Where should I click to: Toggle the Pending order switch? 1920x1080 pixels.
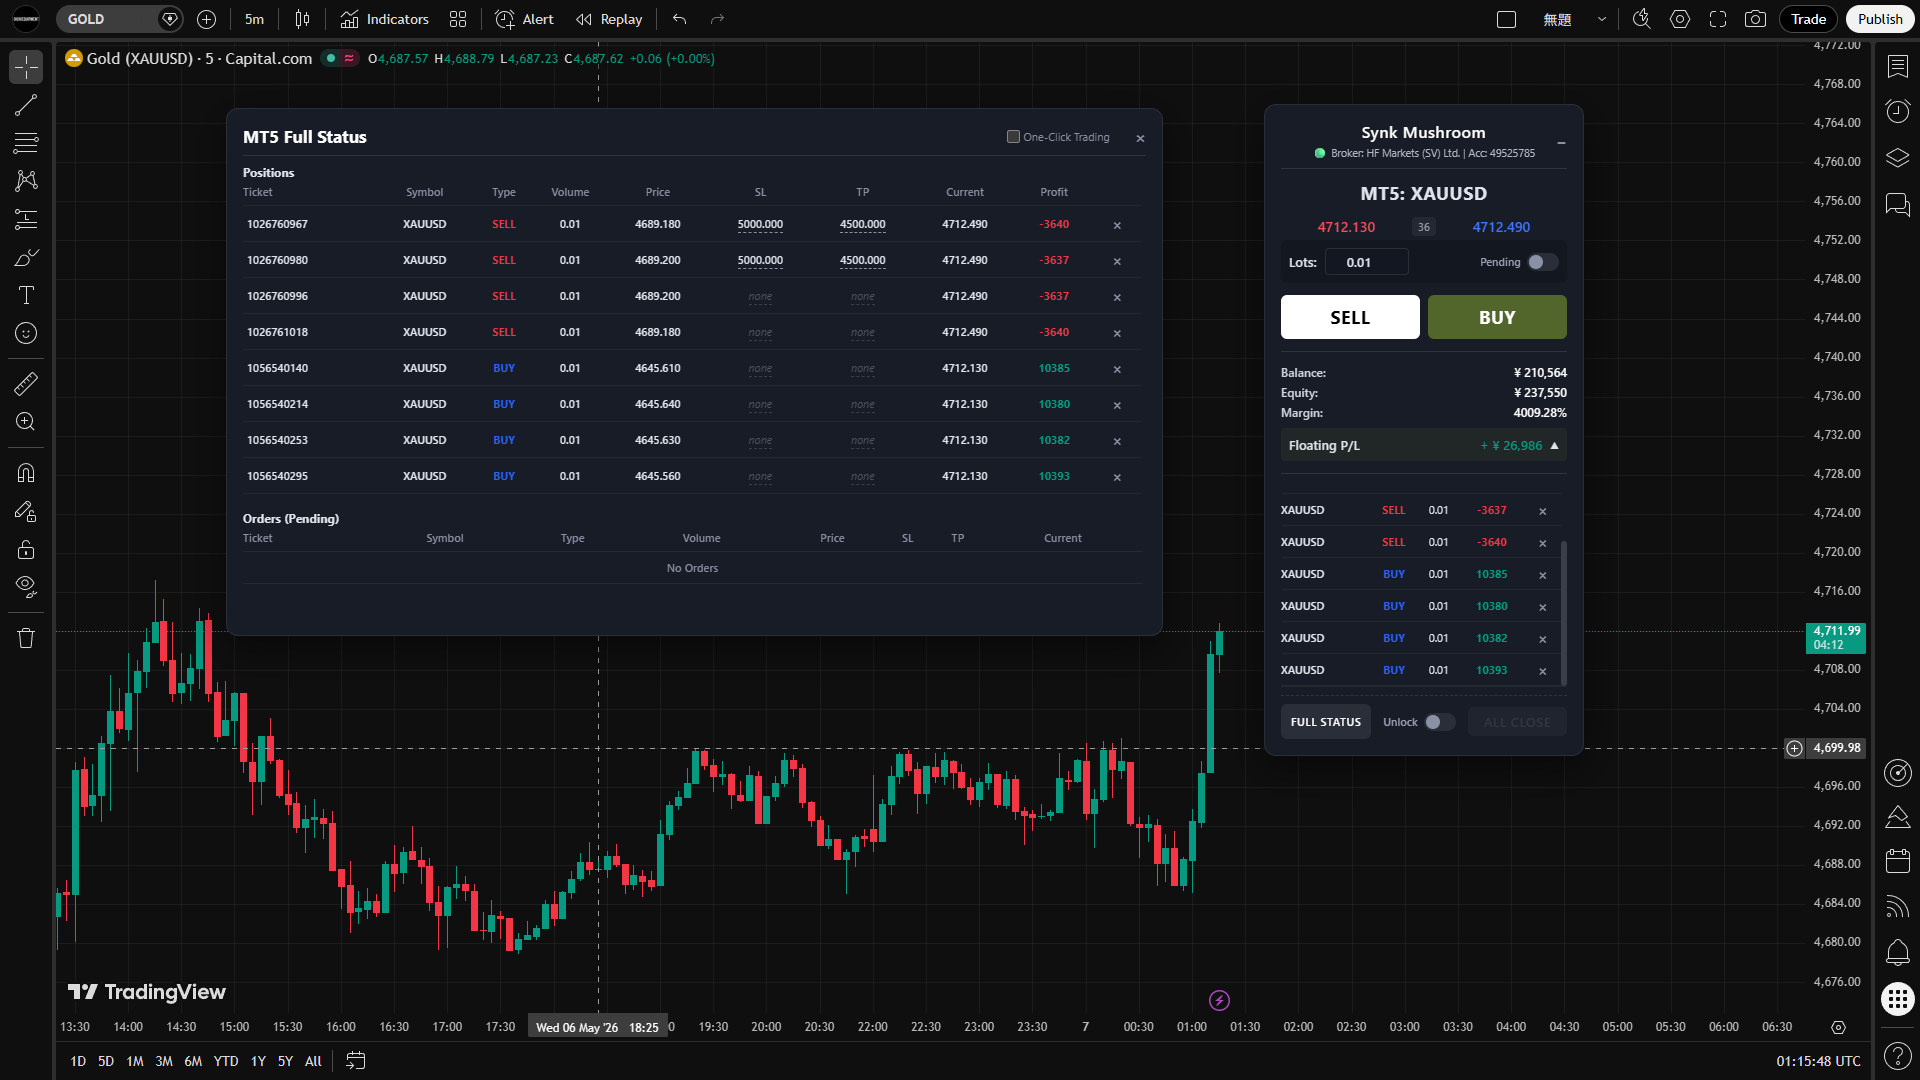1542,262
